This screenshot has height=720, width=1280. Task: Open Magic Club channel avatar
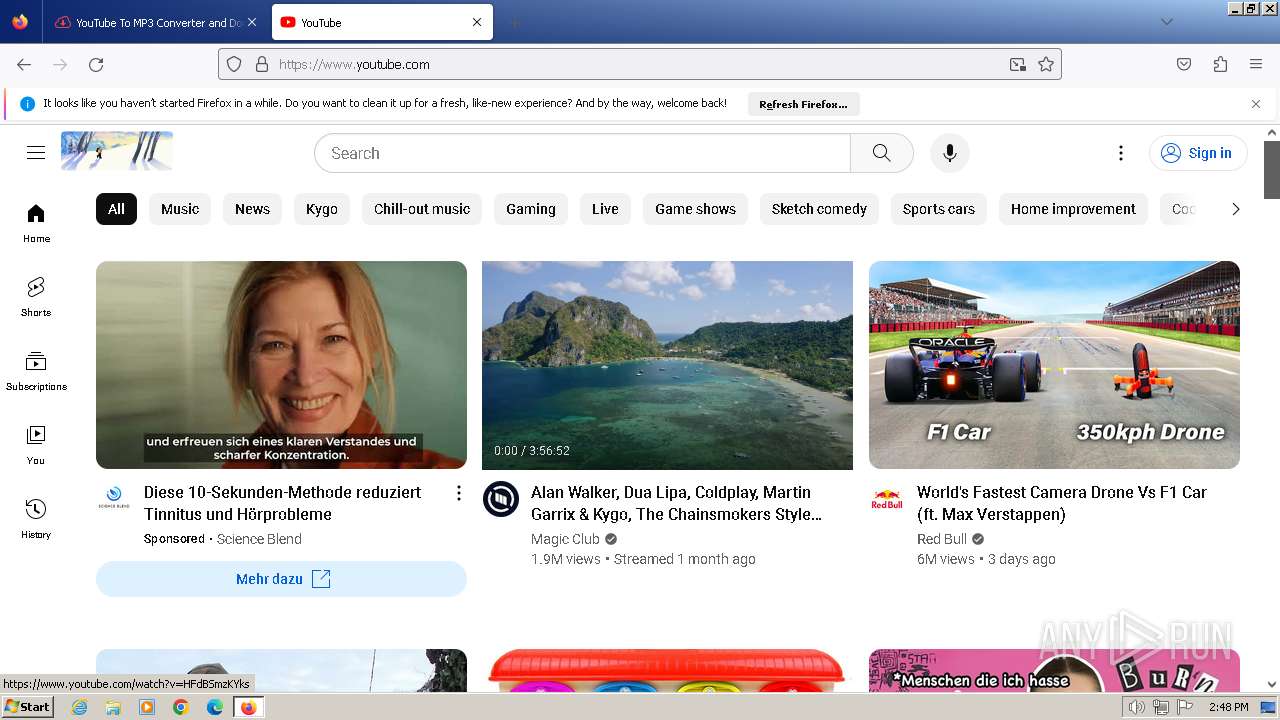pyautogui.click(x=501, y=499)
